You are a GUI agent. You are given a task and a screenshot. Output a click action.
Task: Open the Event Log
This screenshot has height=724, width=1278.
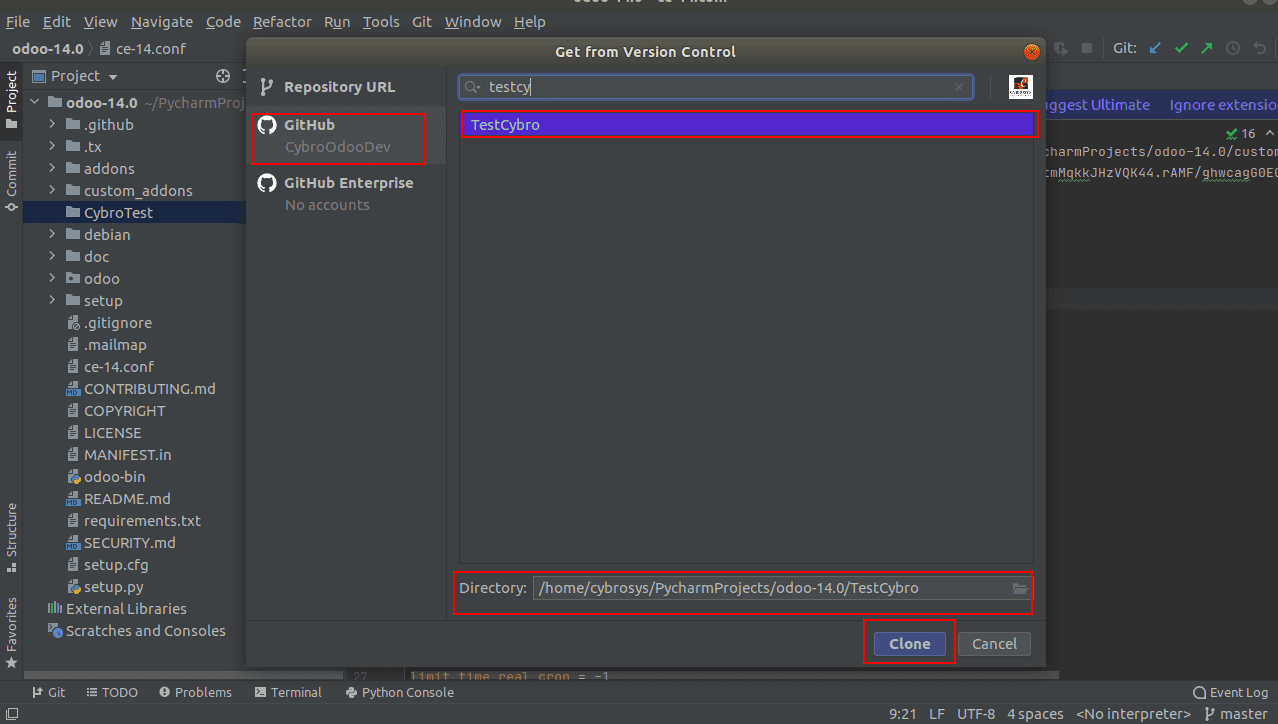[x=1231, y=692]
